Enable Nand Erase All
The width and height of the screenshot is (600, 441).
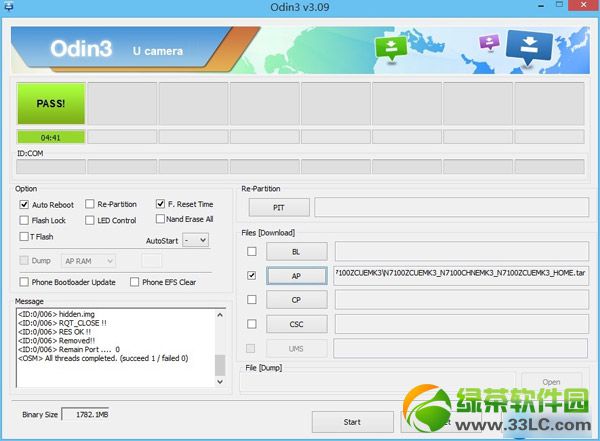(x=160, y=219)
